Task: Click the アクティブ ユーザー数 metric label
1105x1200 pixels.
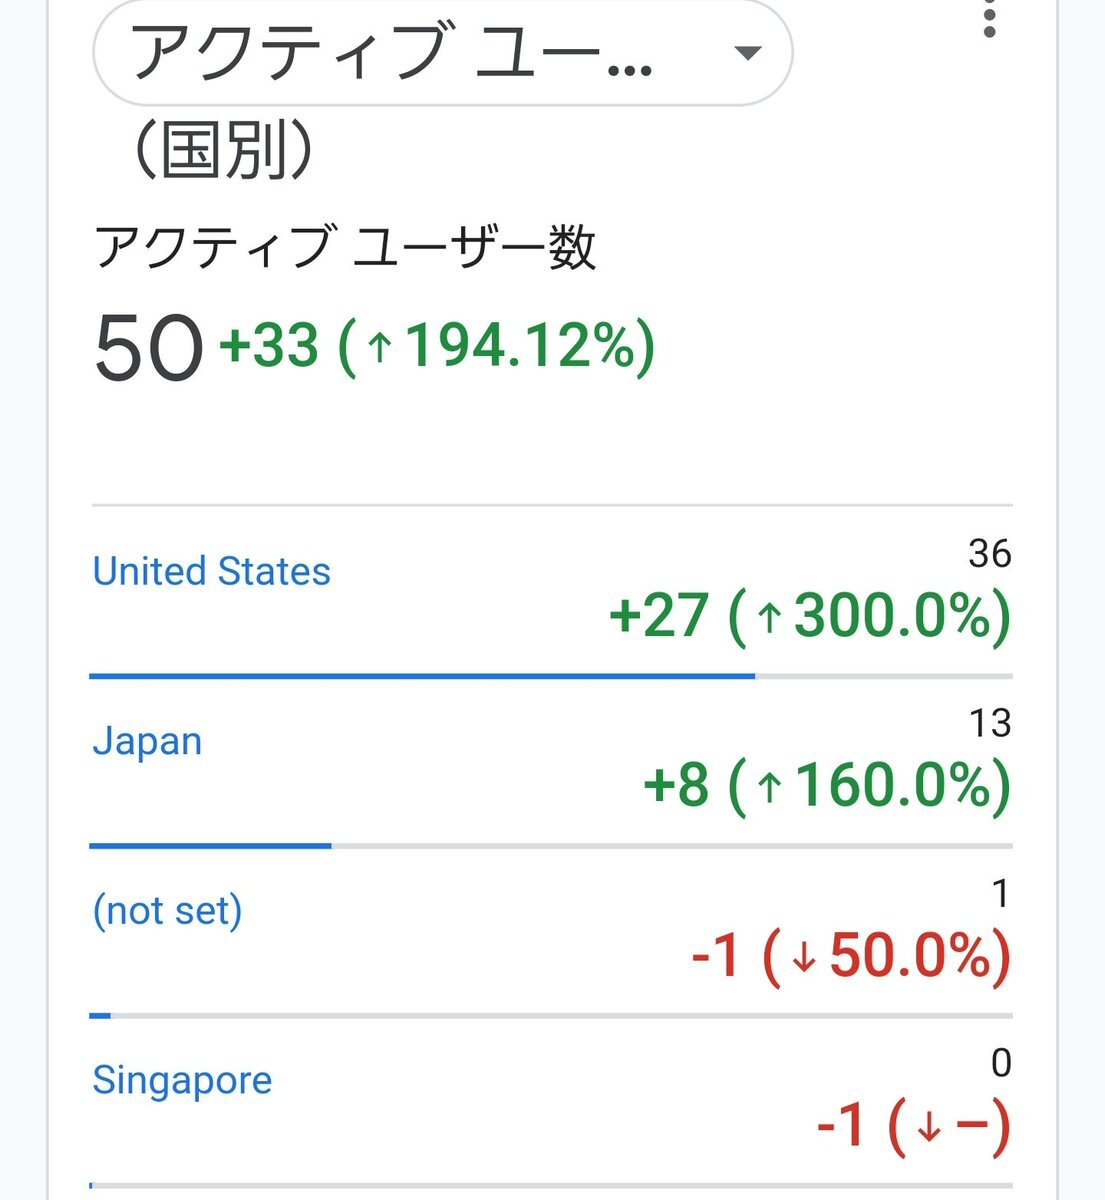Action: point(346,247)
